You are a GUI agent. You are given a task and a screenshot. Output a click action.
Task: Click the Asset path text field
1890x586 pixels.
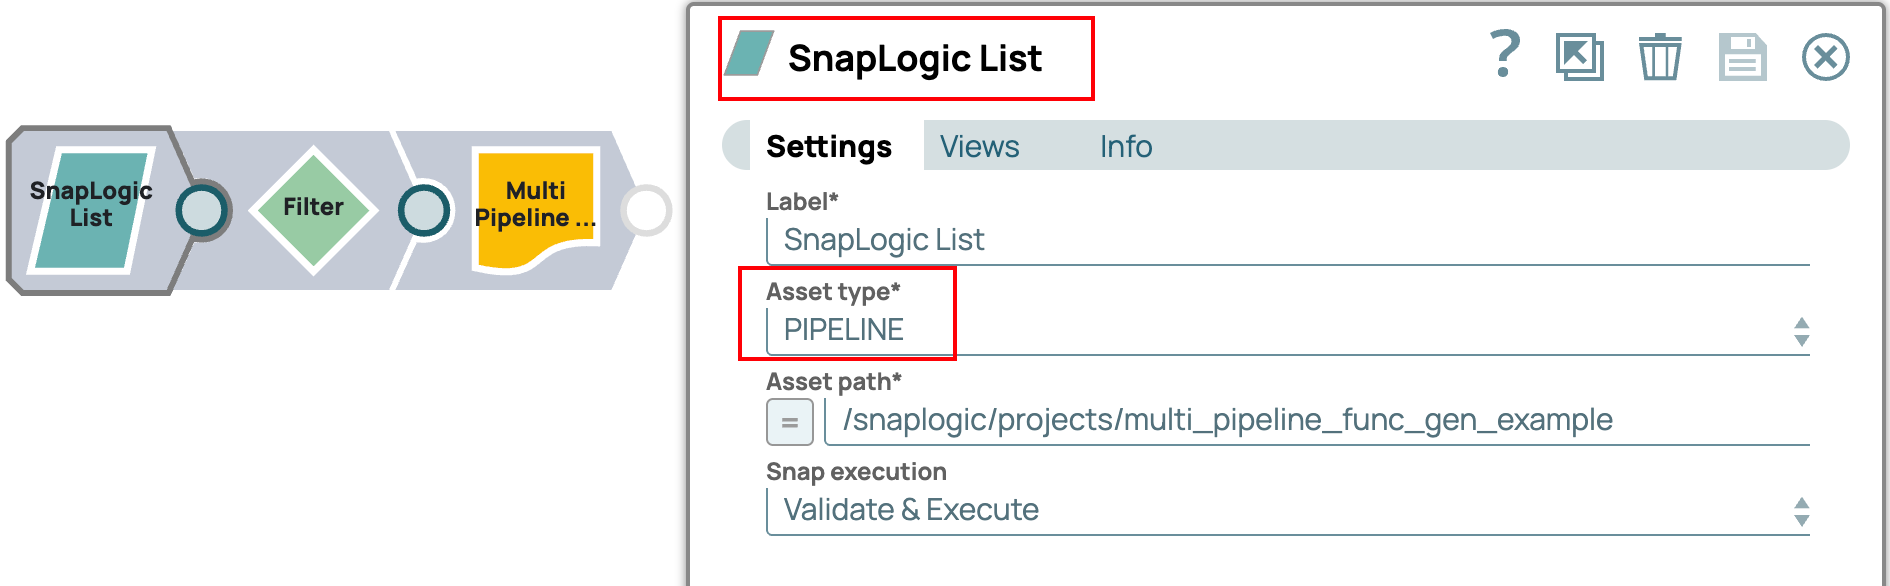(1310, 421)
